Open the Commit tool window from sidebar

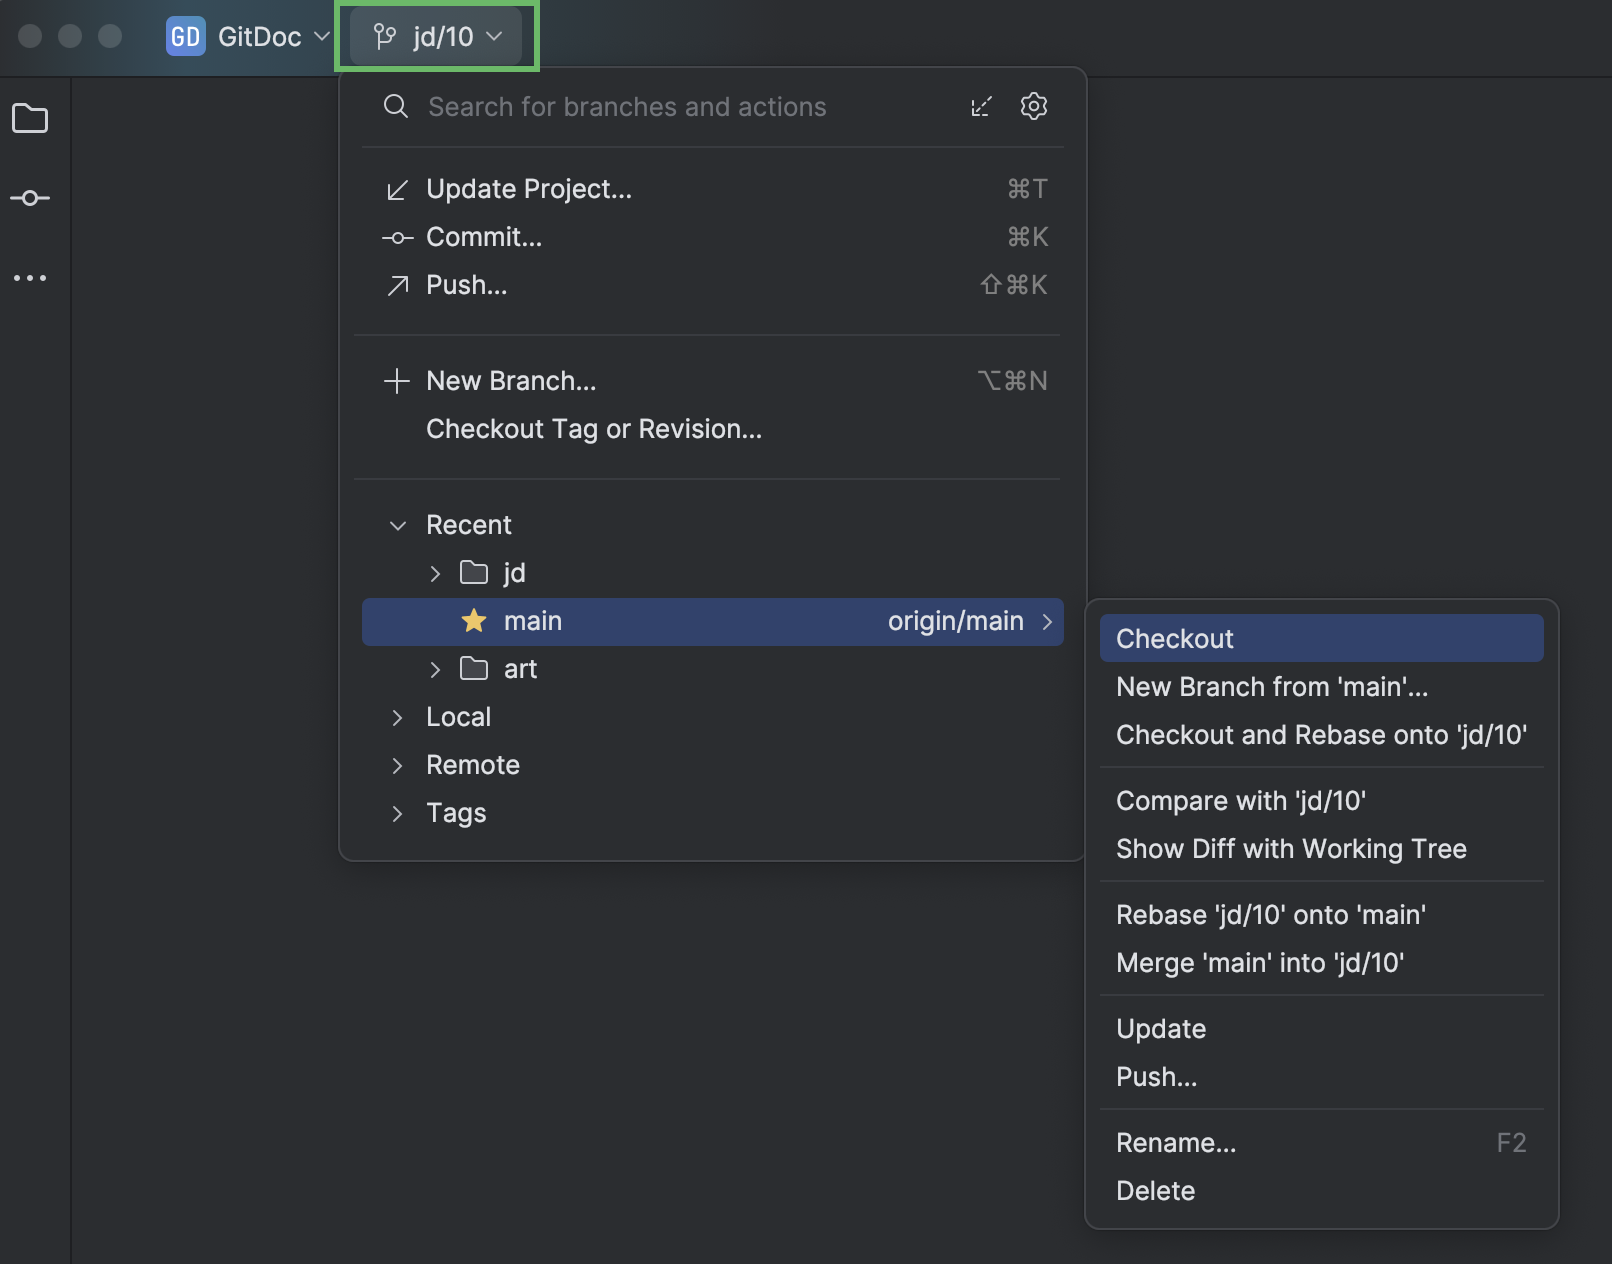pos(30,197)
